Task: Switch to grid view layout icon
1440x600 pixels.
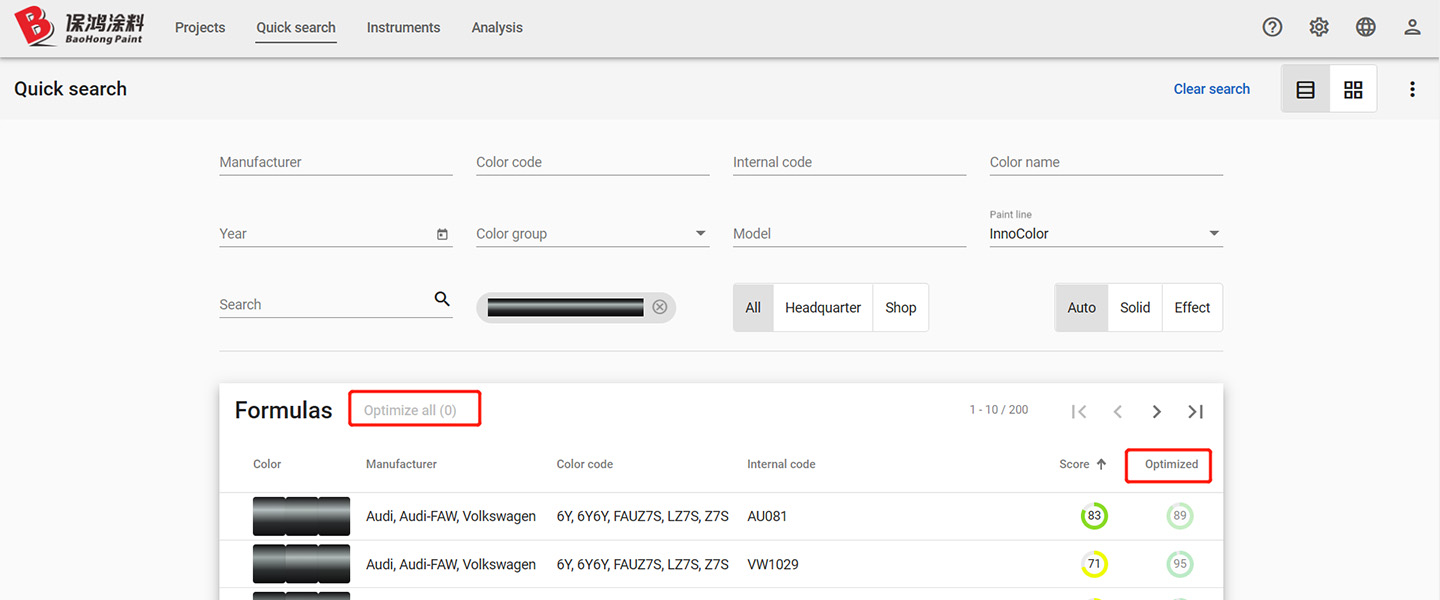Action: 1353,89
